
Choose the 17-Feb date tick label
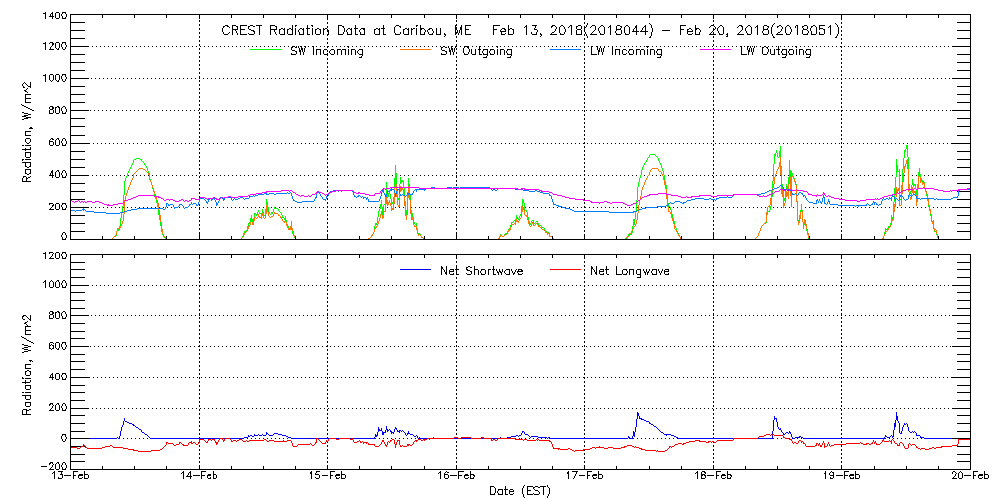pyautogui.click(x=585, y=477)
